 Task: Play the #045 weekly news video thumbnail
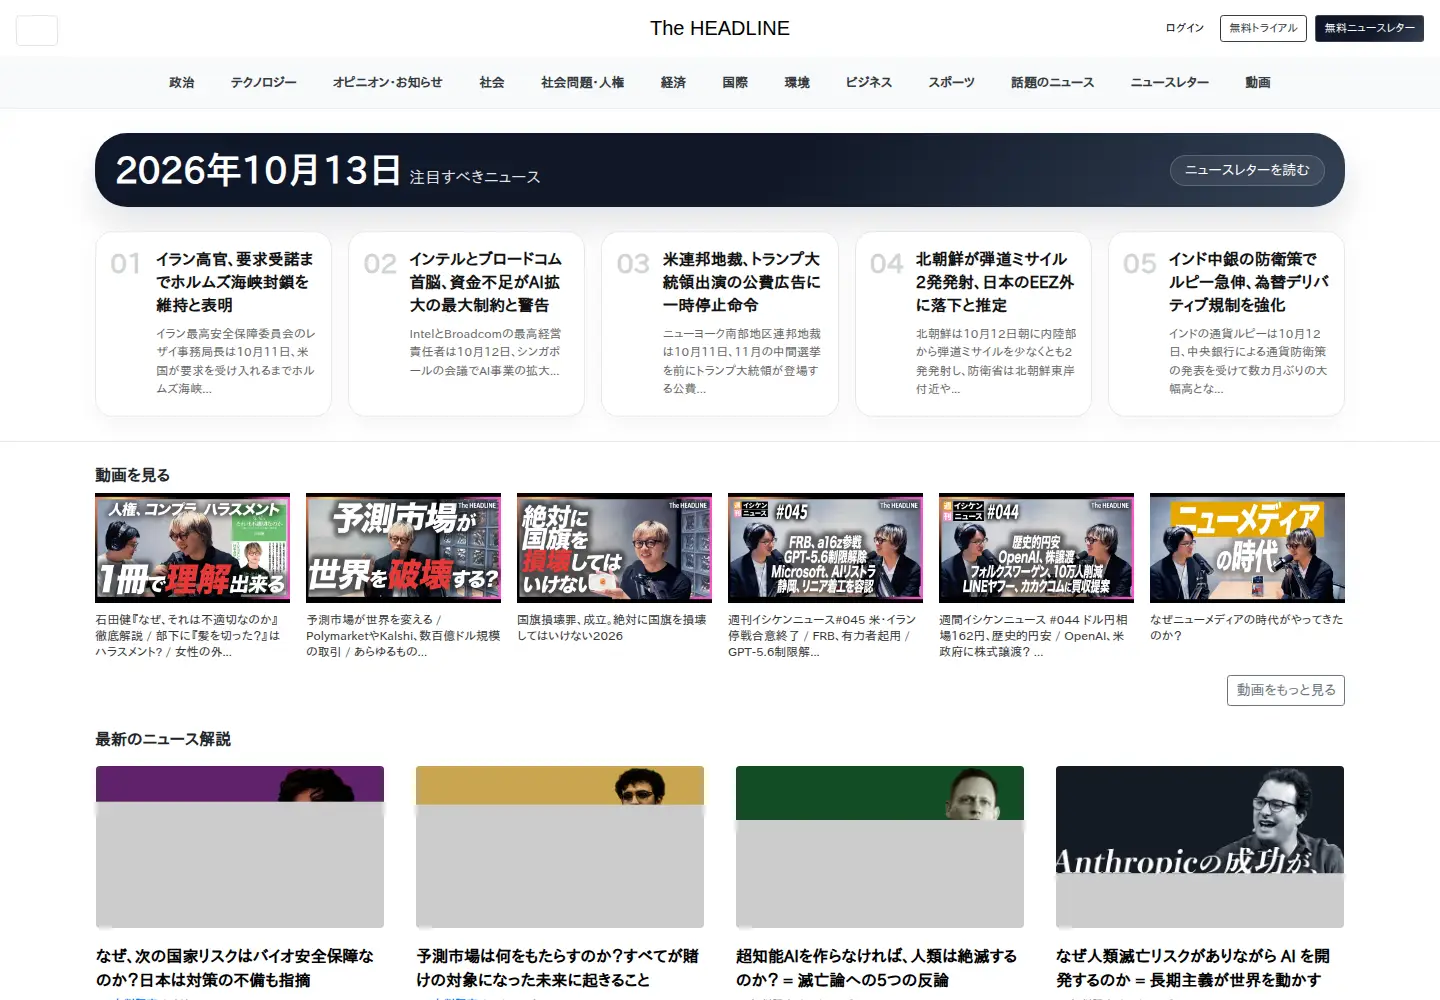coord(825,547)
